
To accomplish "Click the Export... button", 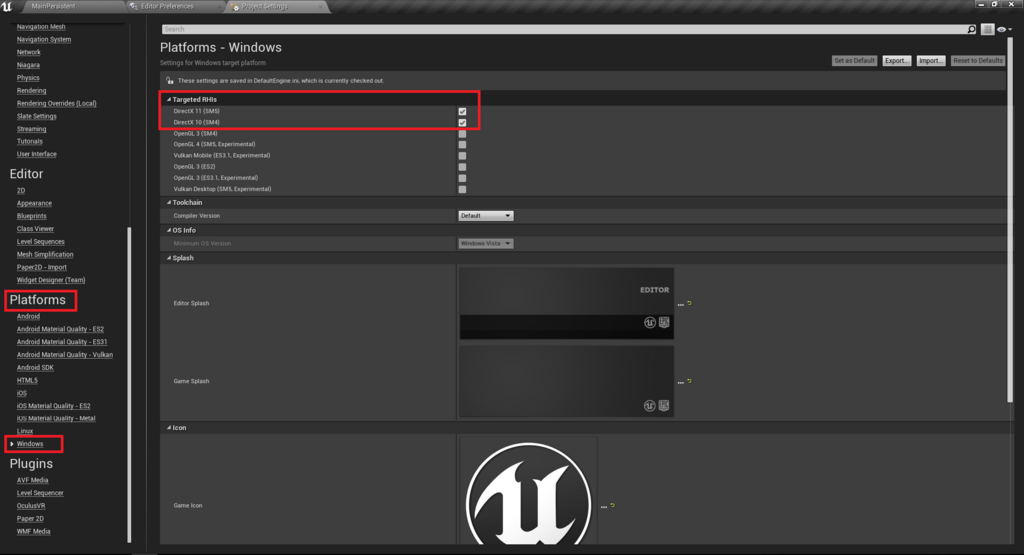I will [x=897, y=61].
